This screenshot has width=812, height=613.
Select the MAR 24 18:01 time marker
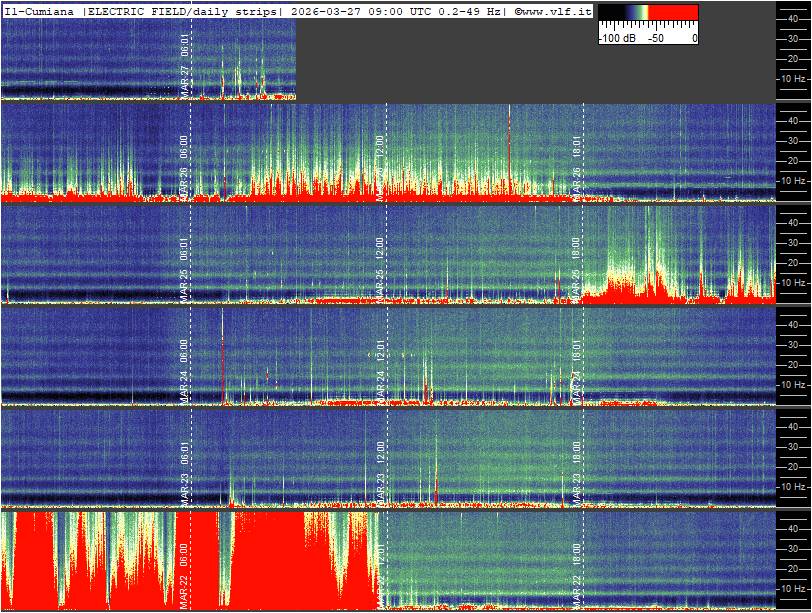tap(577, 366)
